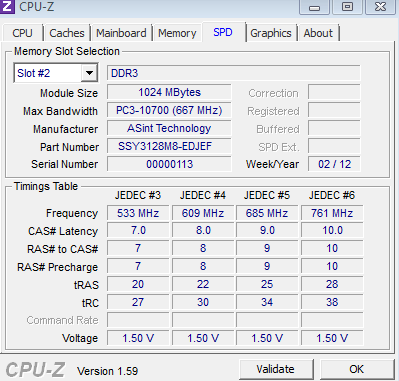Open the Caches tab
Viewport: 399px width, 381px height.
pyautogui.click(x=67, y=33)
